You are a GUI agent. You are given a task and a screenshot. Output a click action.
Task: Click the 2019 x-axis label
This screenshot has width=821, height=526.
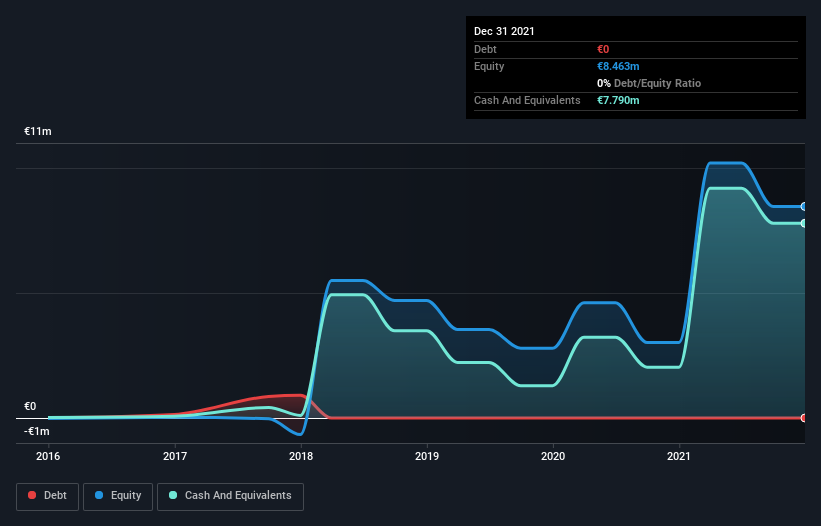click(x=427, y=456)
